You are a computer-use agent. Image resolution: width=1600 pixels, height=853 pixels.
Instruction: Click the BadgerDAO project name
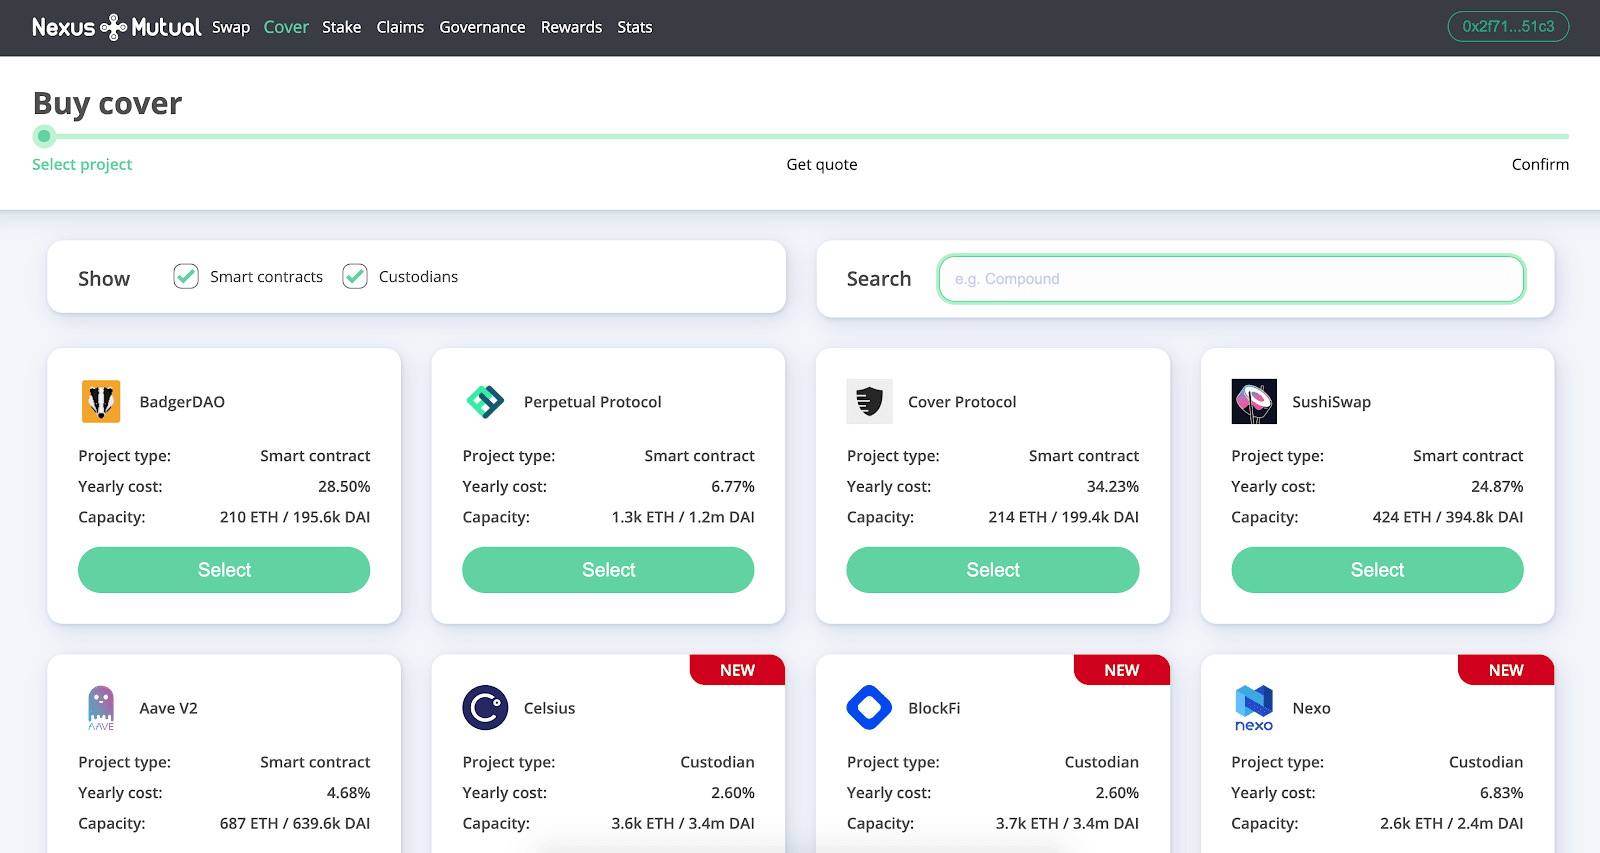(182, 402)
